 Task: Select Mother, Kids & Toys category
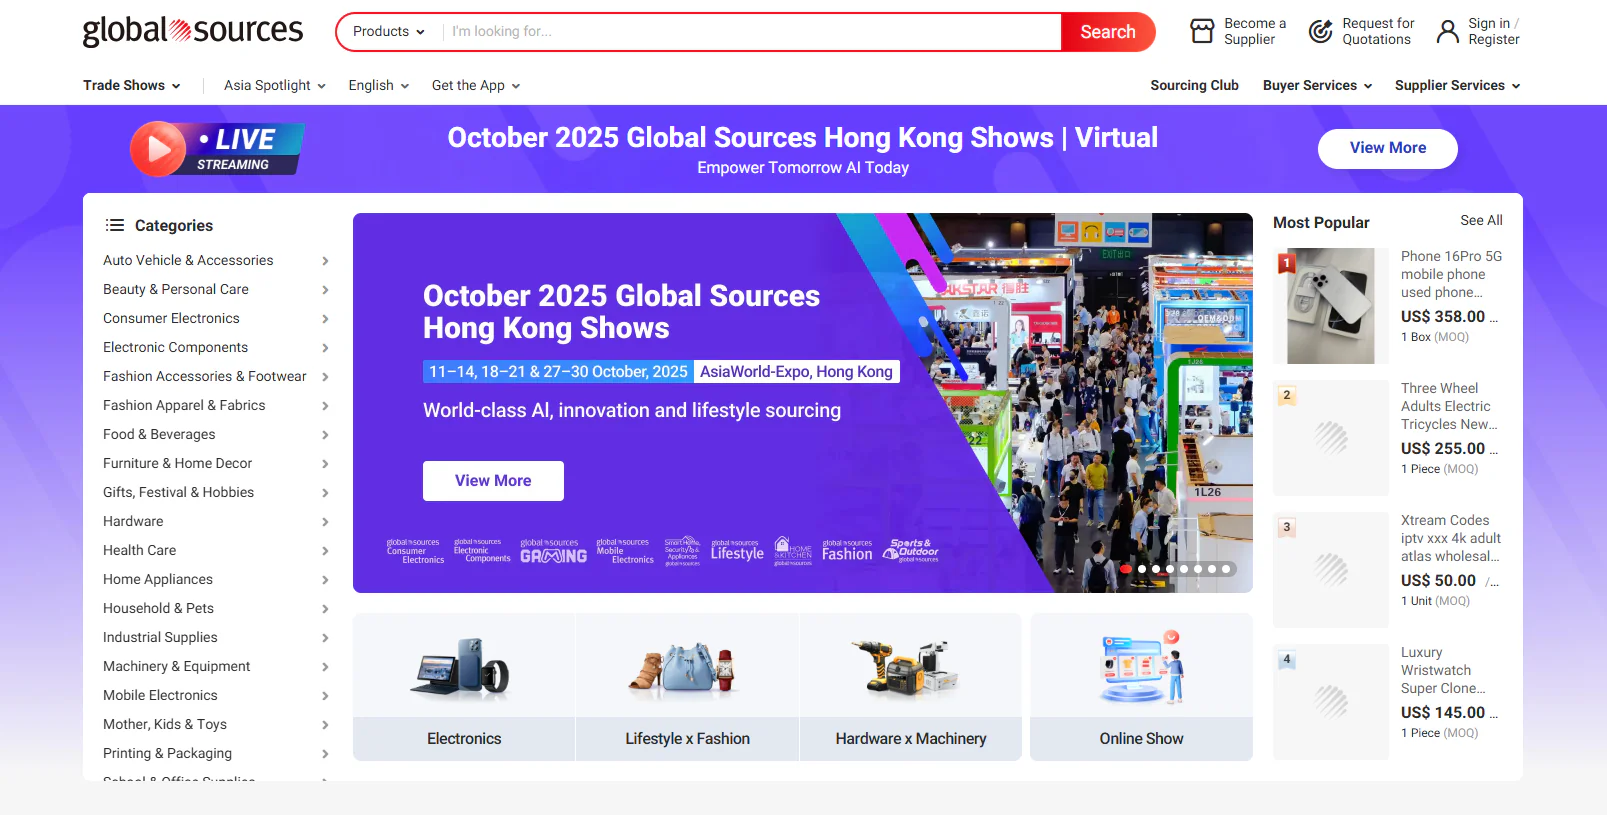[x=165, y=724]
